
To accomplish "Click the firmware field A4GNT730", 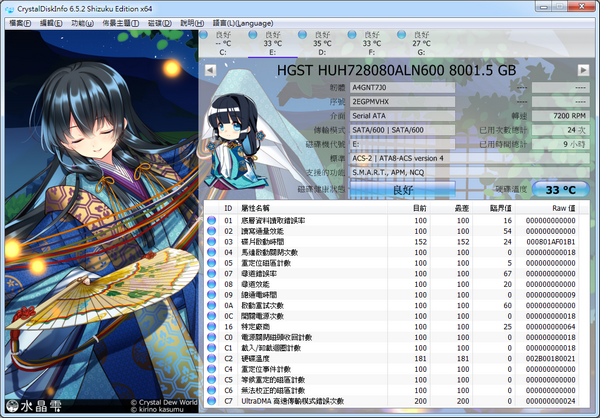I will click(x=403, y=88).
